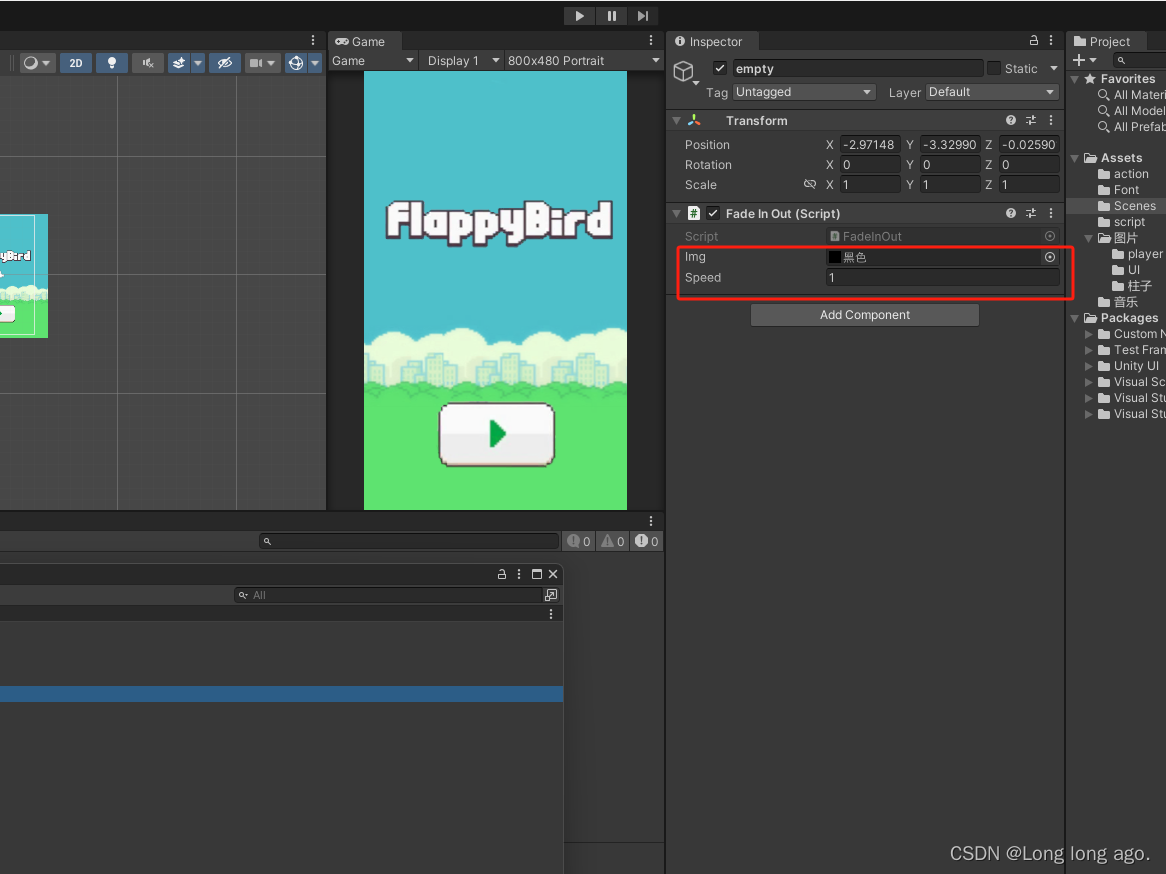Open the Transform component context menu
The width and height of the screenshot is (1166, 874).
point(1051,121)
